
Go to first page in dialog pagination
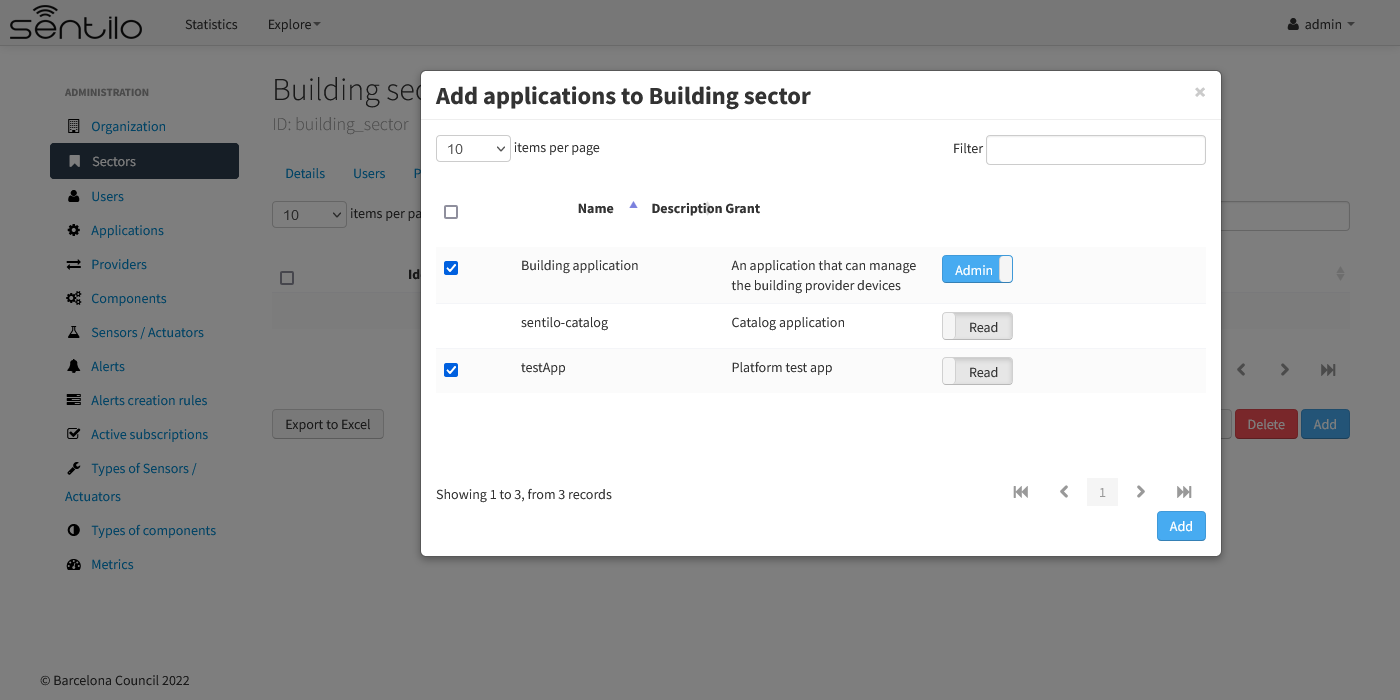[1021, 492]
